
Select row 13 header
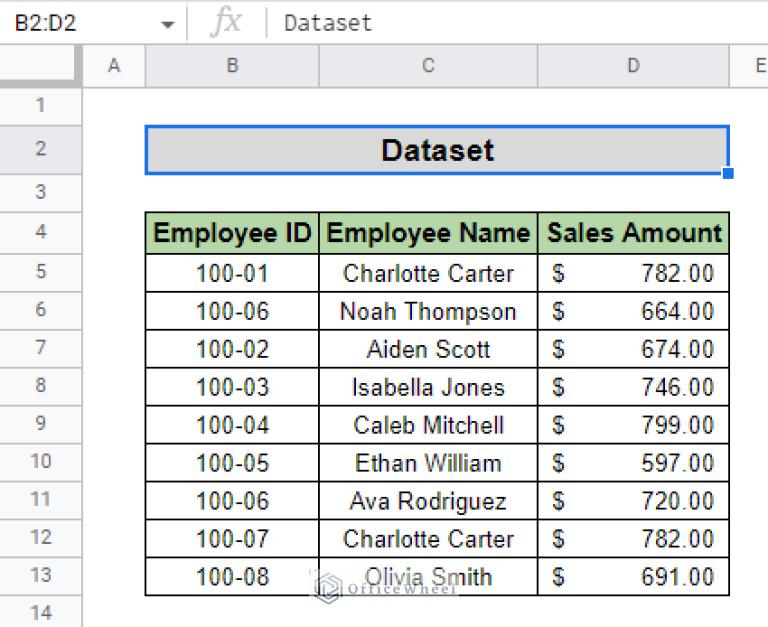(x=41, y=575)
